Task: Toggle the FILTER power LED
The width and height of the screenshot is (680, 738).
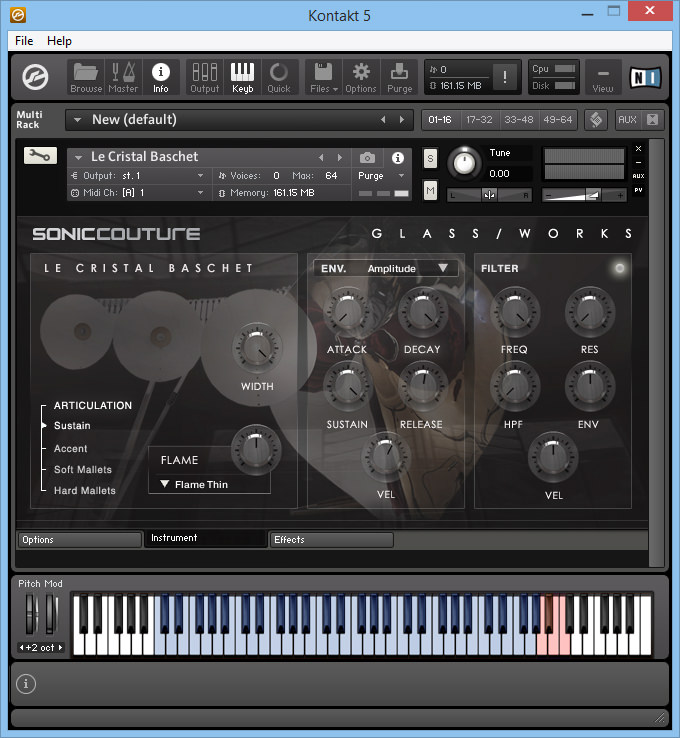Action: tap(620, 268)
